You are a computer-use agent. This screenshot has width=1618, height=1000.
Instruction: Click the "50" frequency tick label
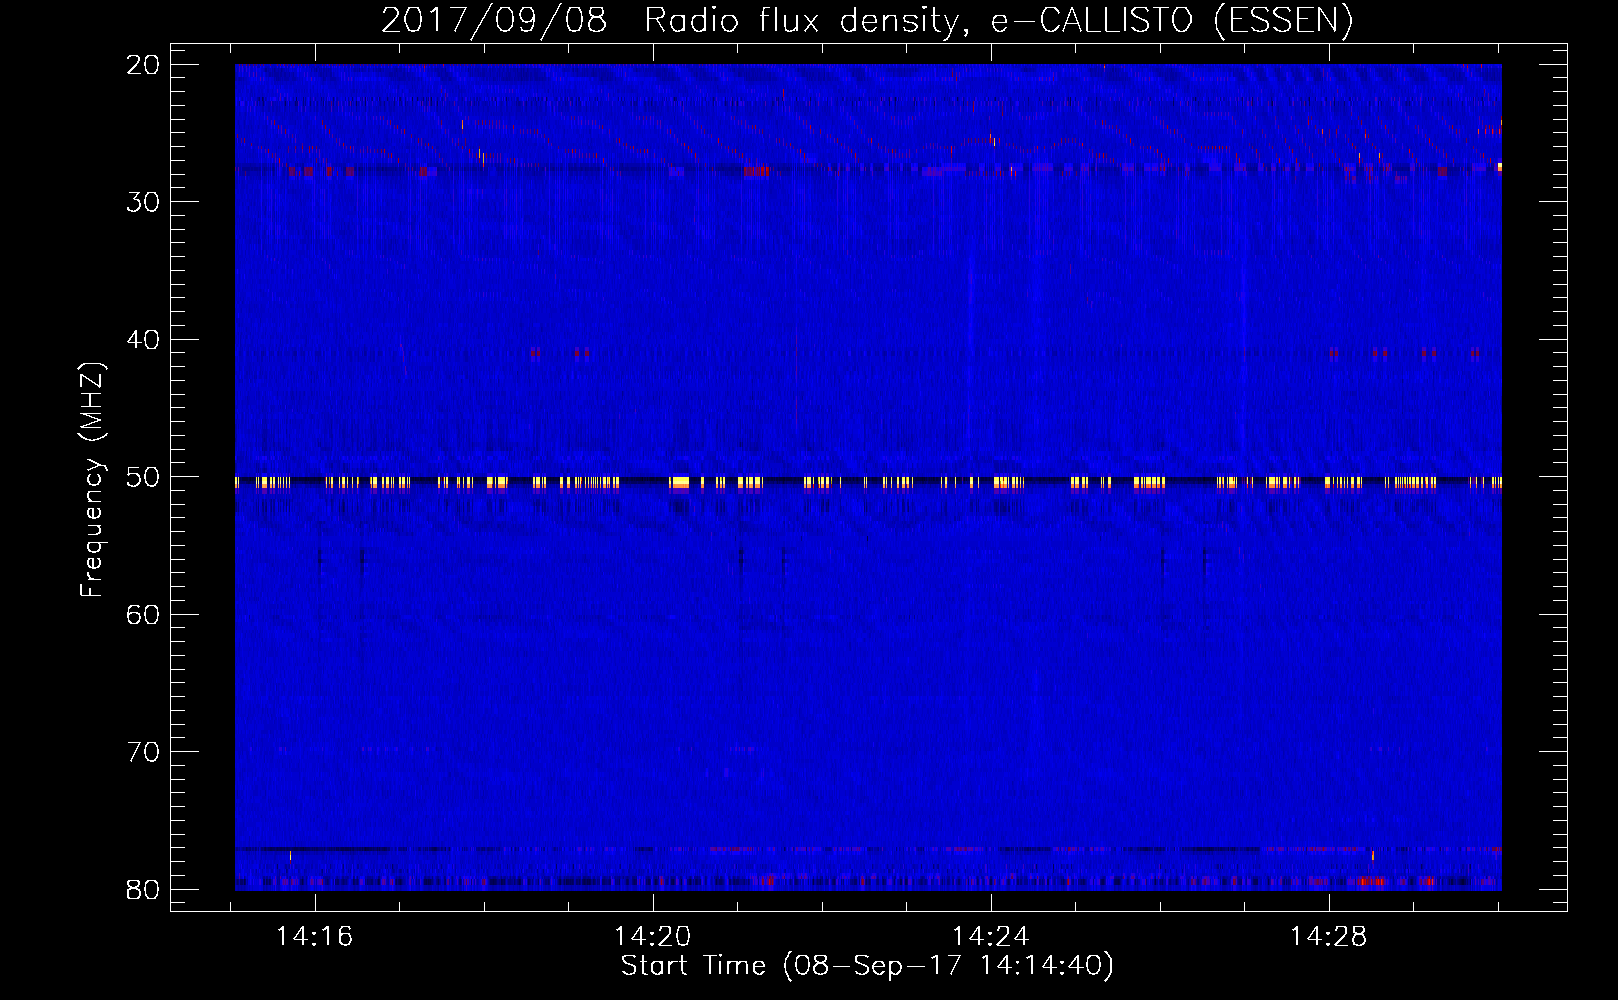tap(143, 477)
